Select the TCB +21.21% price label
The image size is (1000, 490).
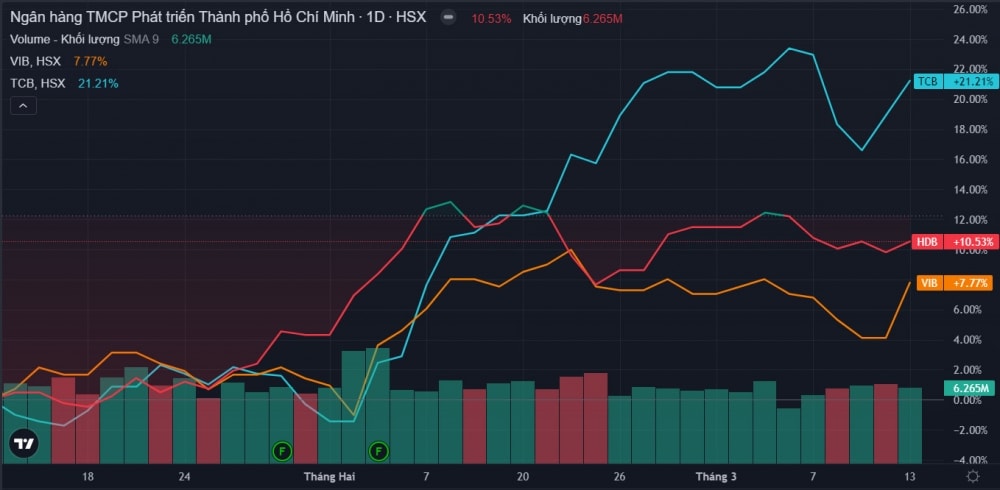(x=956, y=82)
